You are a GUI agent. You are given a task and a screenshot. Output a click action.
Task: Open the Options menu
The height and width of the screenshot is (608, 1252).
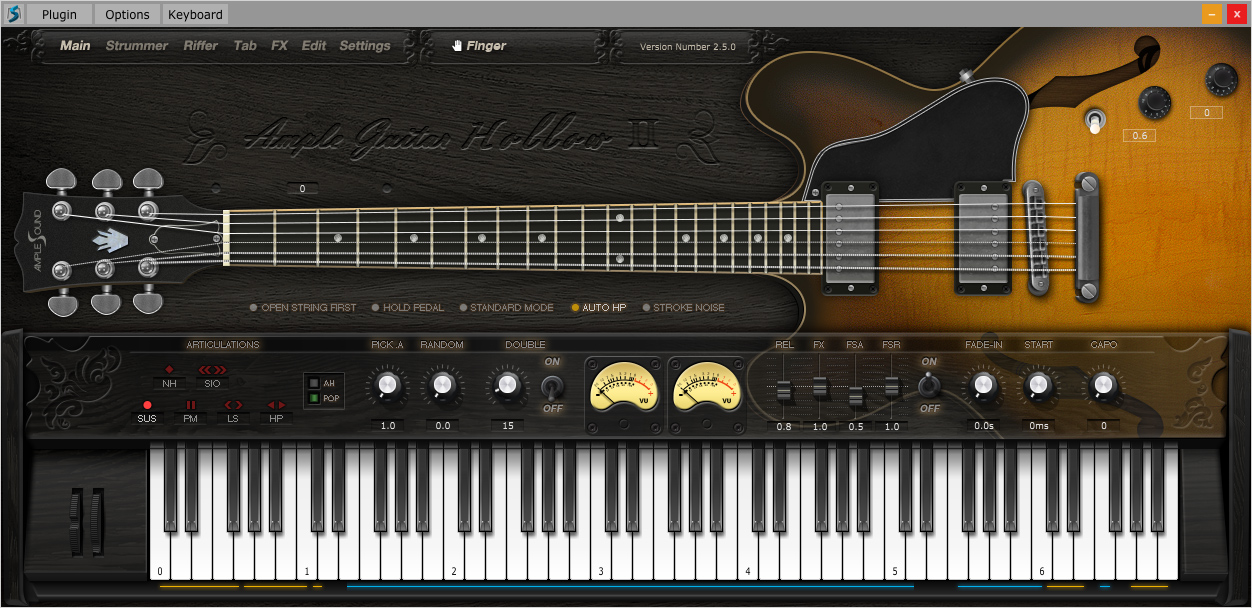(126, 14)
